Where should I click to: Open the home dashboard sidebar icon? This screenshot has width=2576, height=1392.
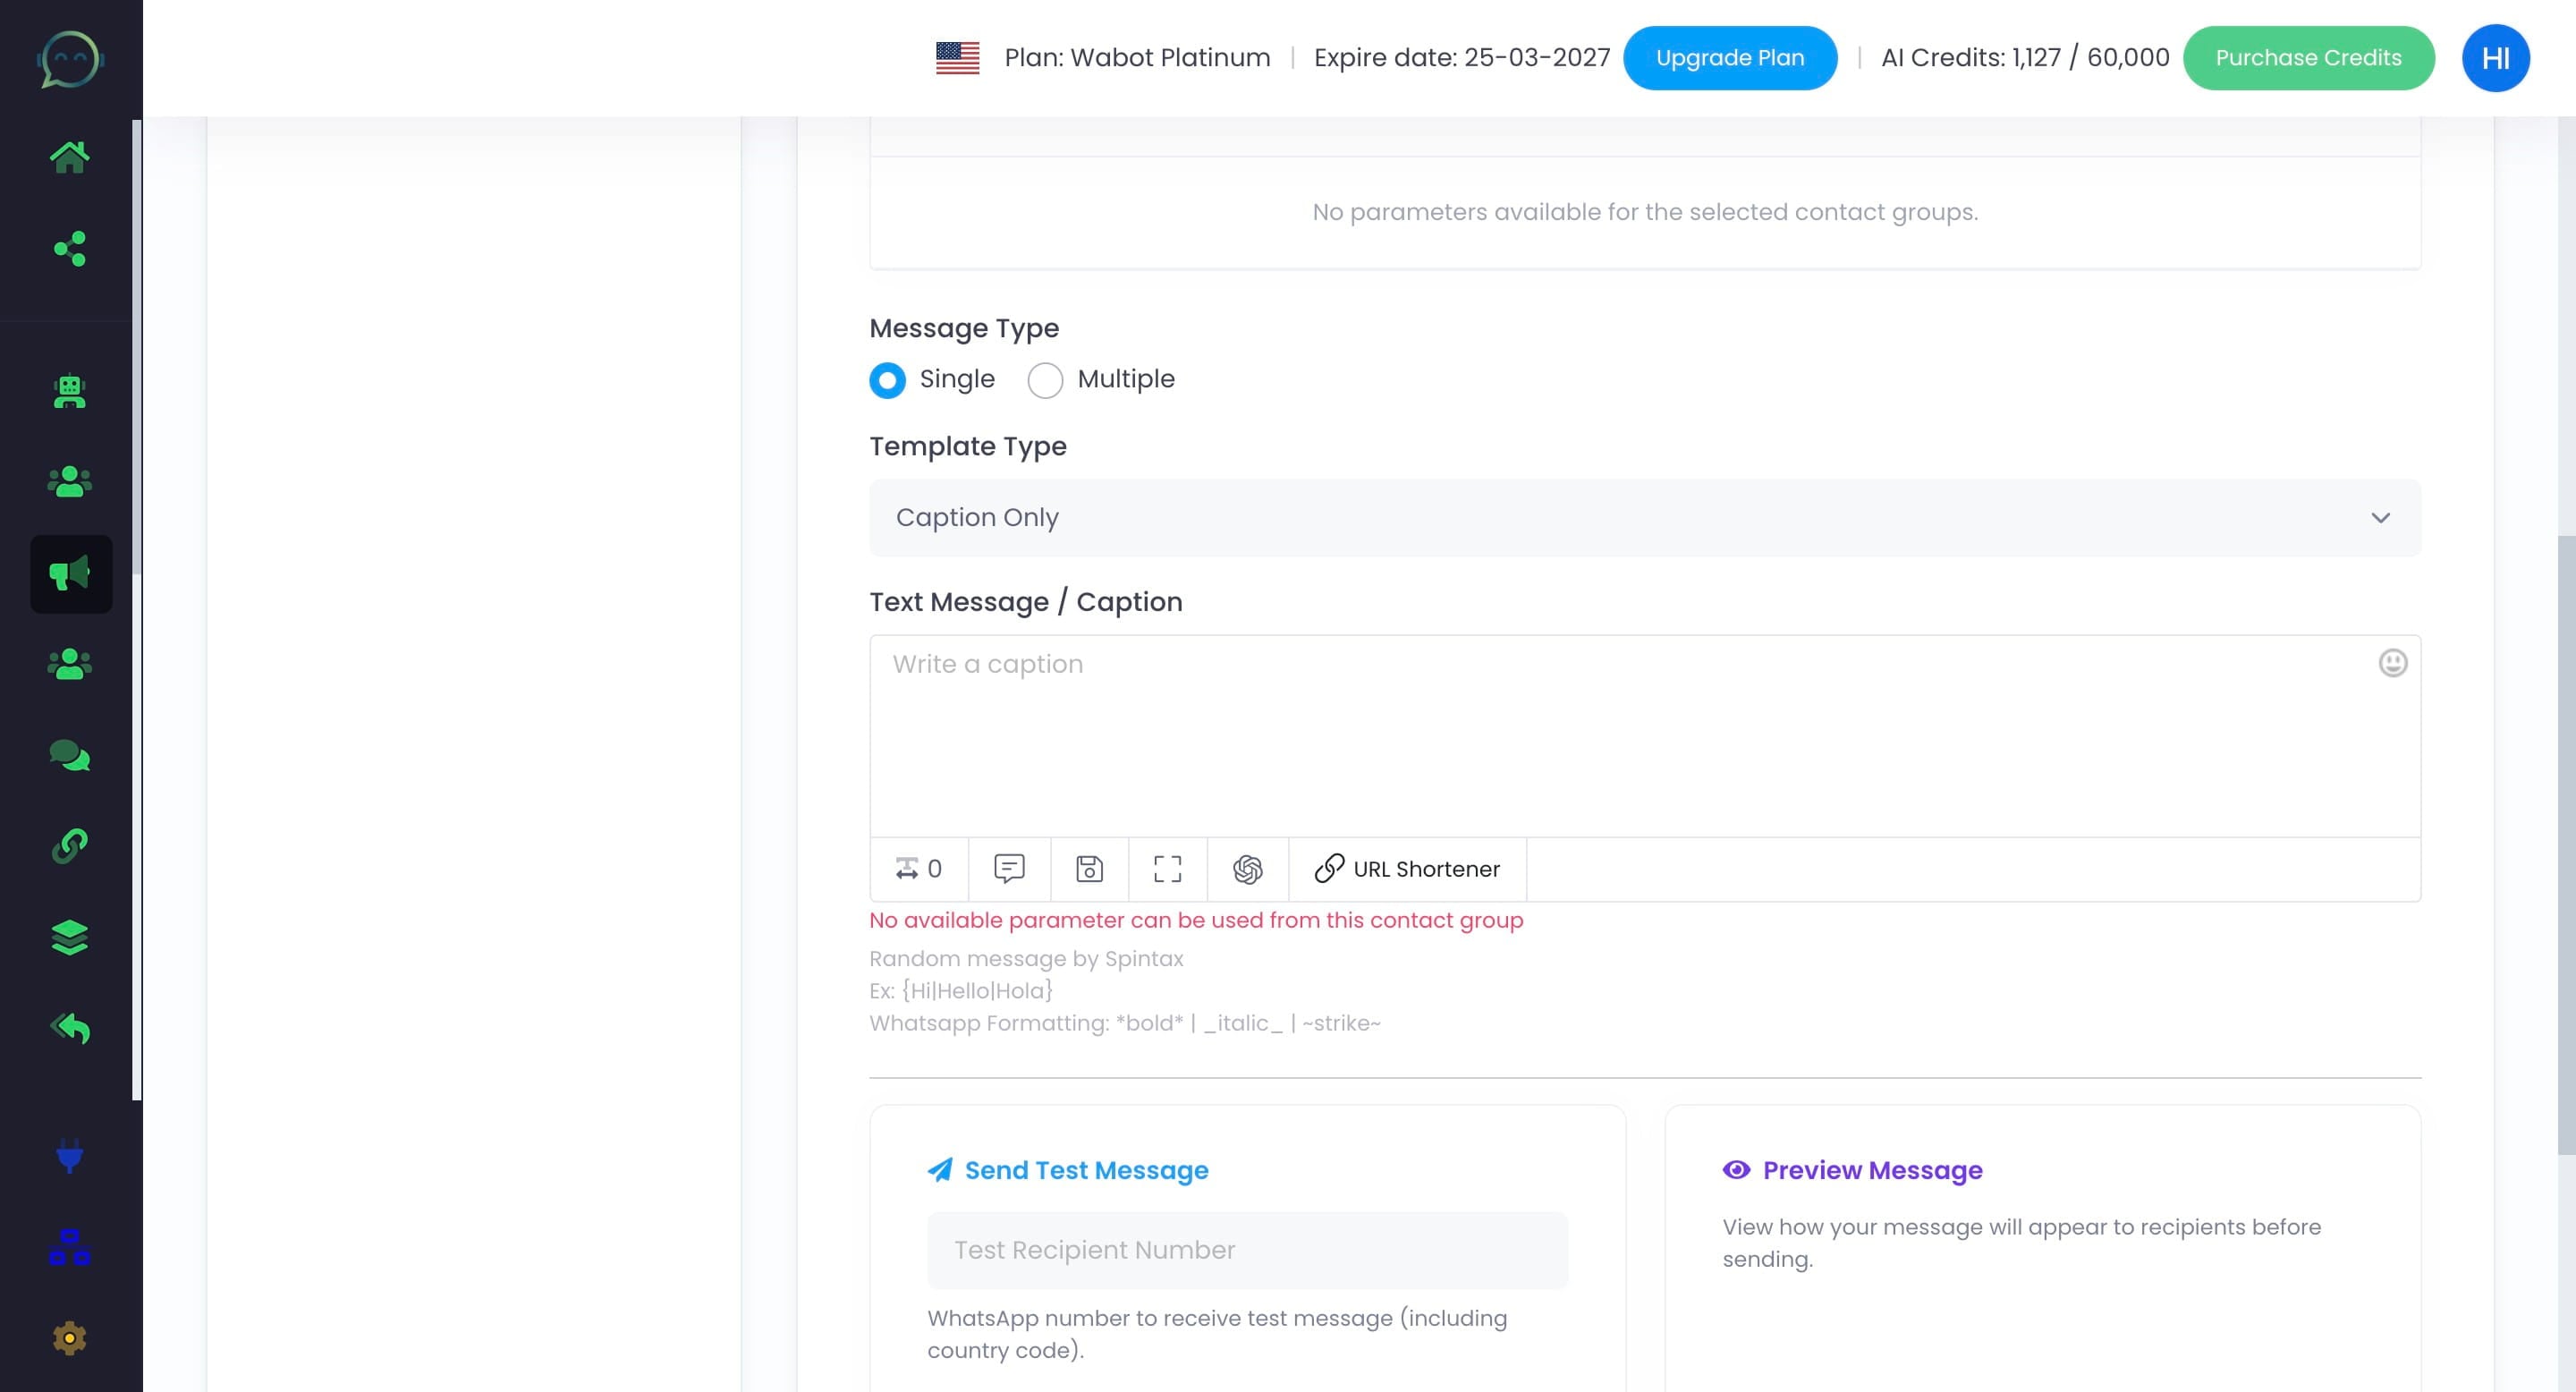(70, 157)
